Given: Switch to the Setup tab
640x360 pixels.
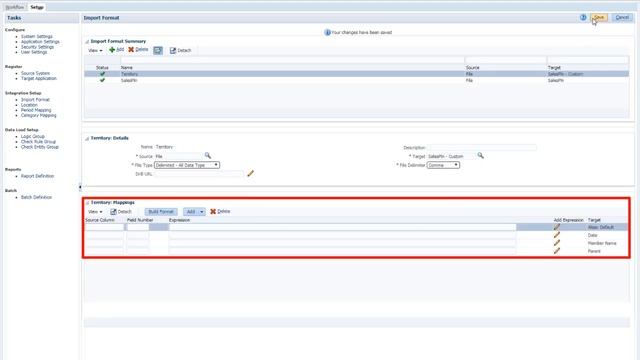Looking at the screenshot, I should click(x=37, y=7).
